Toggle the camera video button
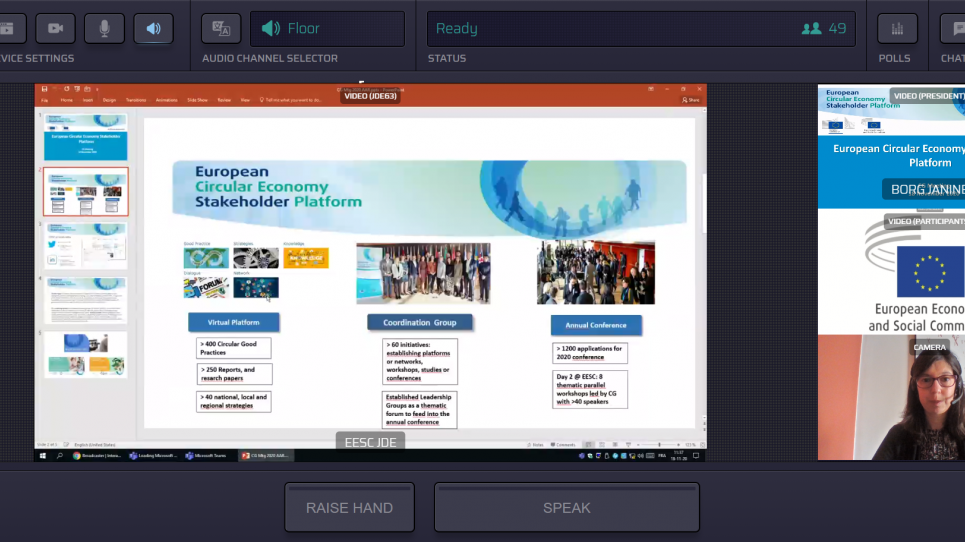Viewport: 965px width, 542px height. pos(55,28)
